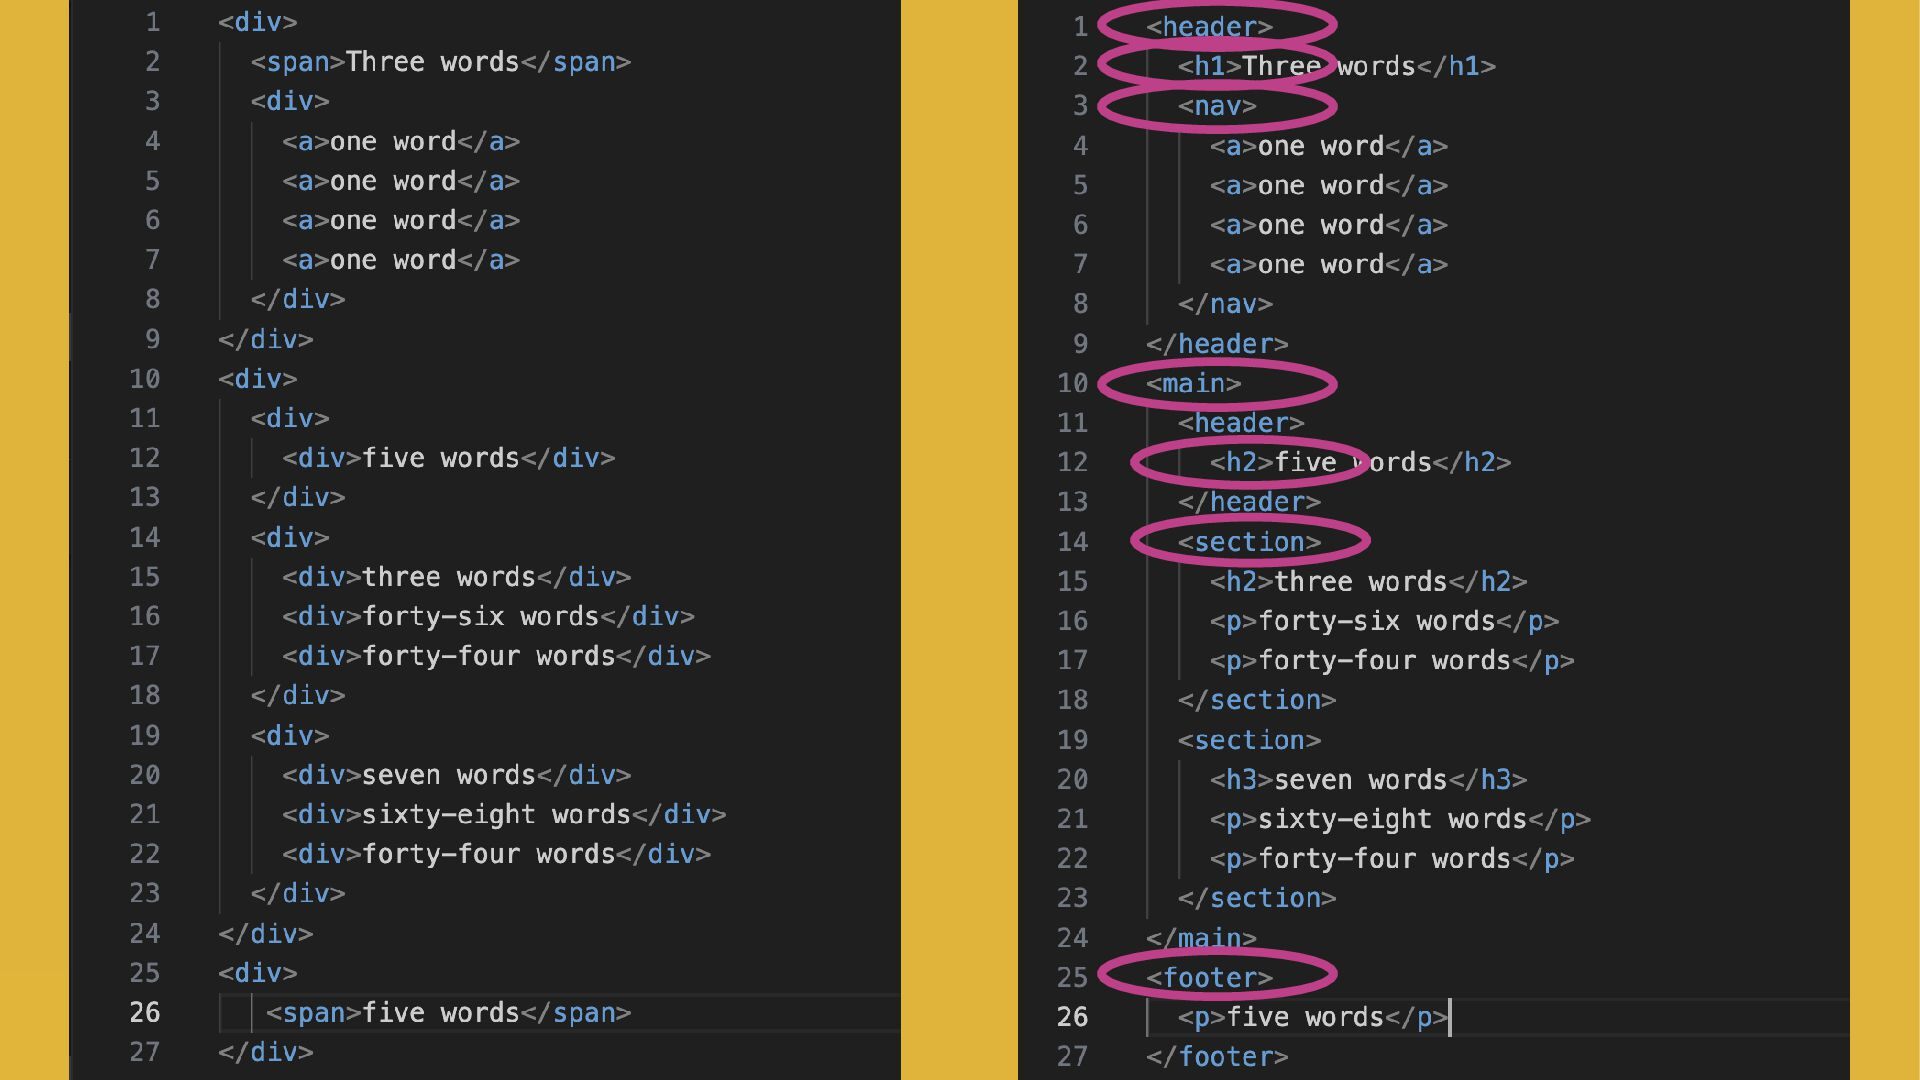Place cursor on left editor line 26 span
1920x1080 pixels.
click(448, 1013)
